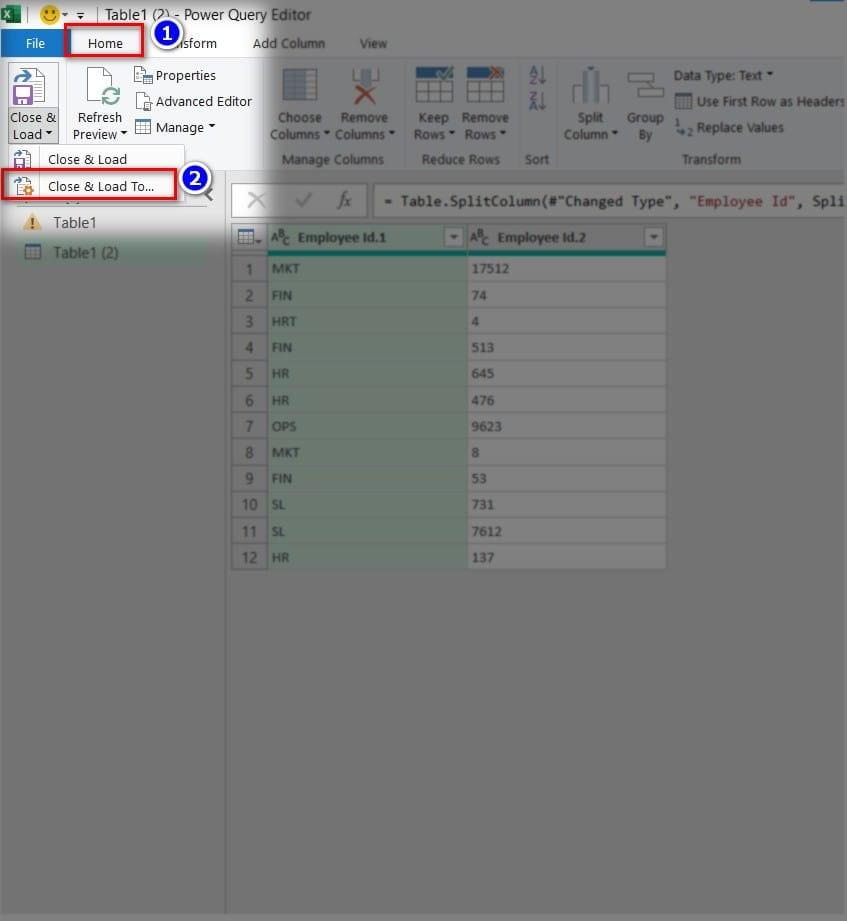This screenshot has height=921, width=847.
Task: Switch to the Add Column tab
Action: coord(288,43)
